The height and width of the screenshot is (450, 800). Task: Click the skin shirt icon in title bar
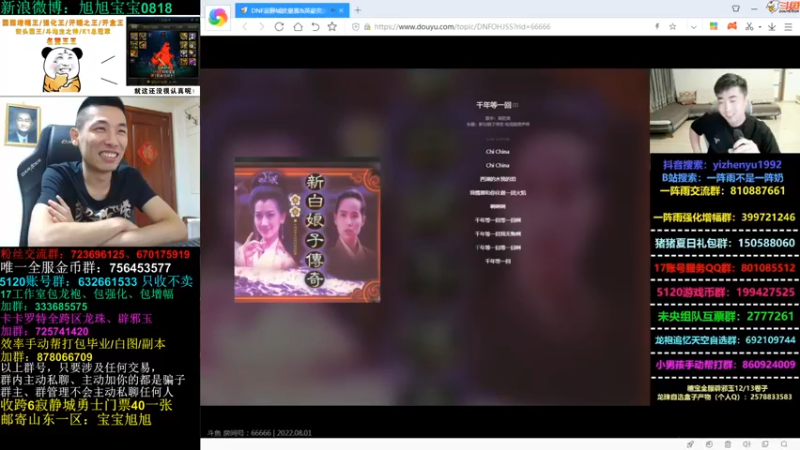pos(736,8)
